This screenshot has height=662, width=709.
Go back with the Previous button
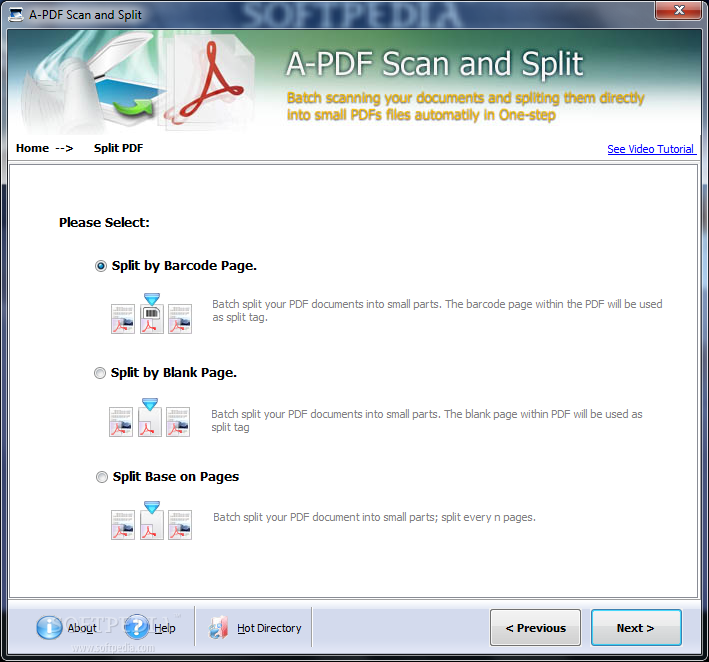coord(535,628)
